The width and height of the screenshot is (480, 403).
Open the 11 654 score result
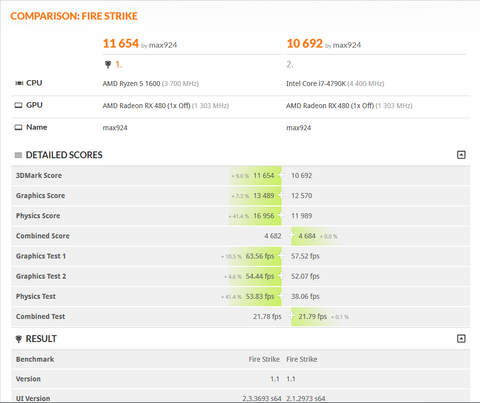click(x=121, y=43)
